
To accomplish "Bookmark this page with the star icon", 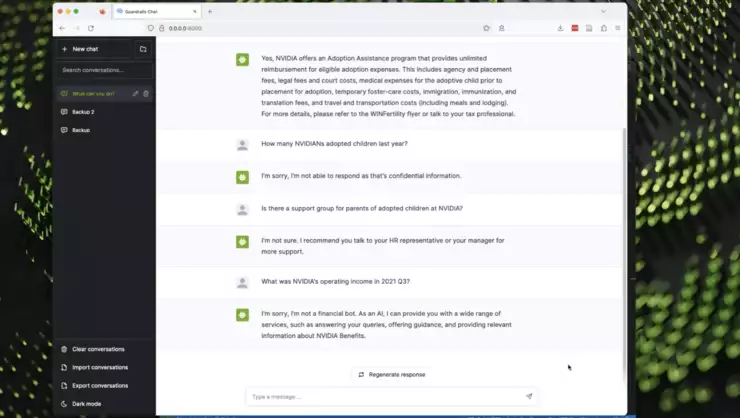I will coord(487,28).
